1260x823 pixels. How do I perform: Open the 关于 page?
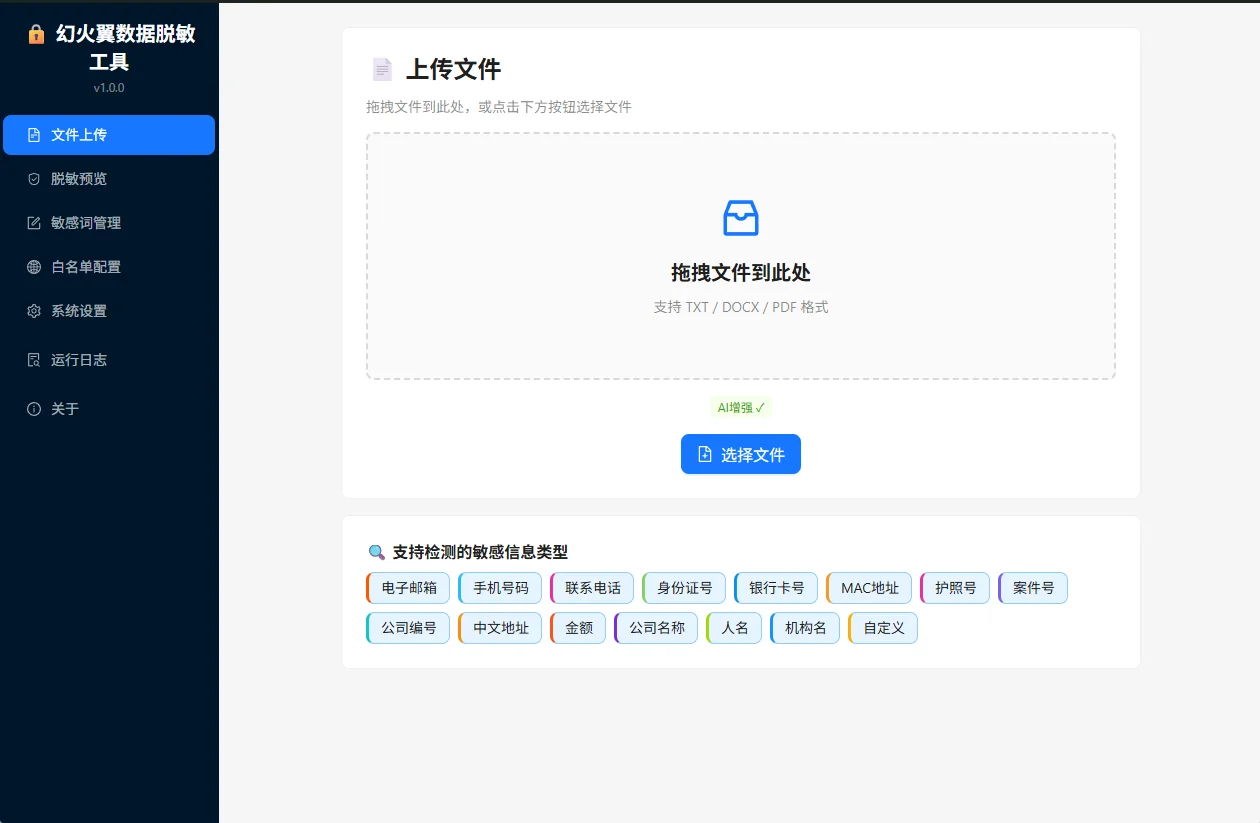[x=109, y=409]
